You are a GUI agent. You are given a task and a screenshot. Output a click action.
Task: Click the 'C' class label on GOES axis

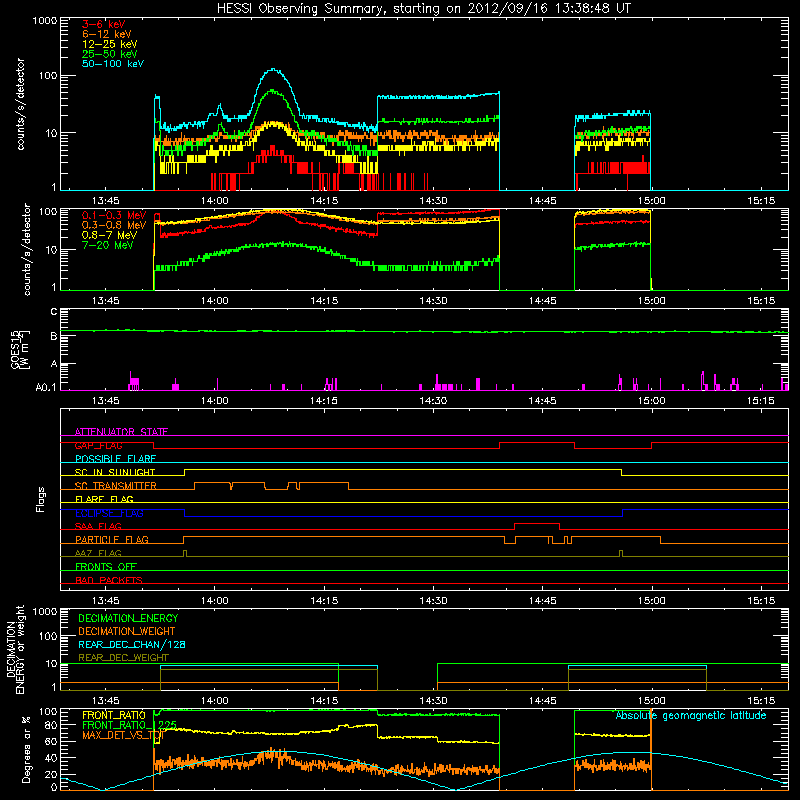(x=54, y=311)
